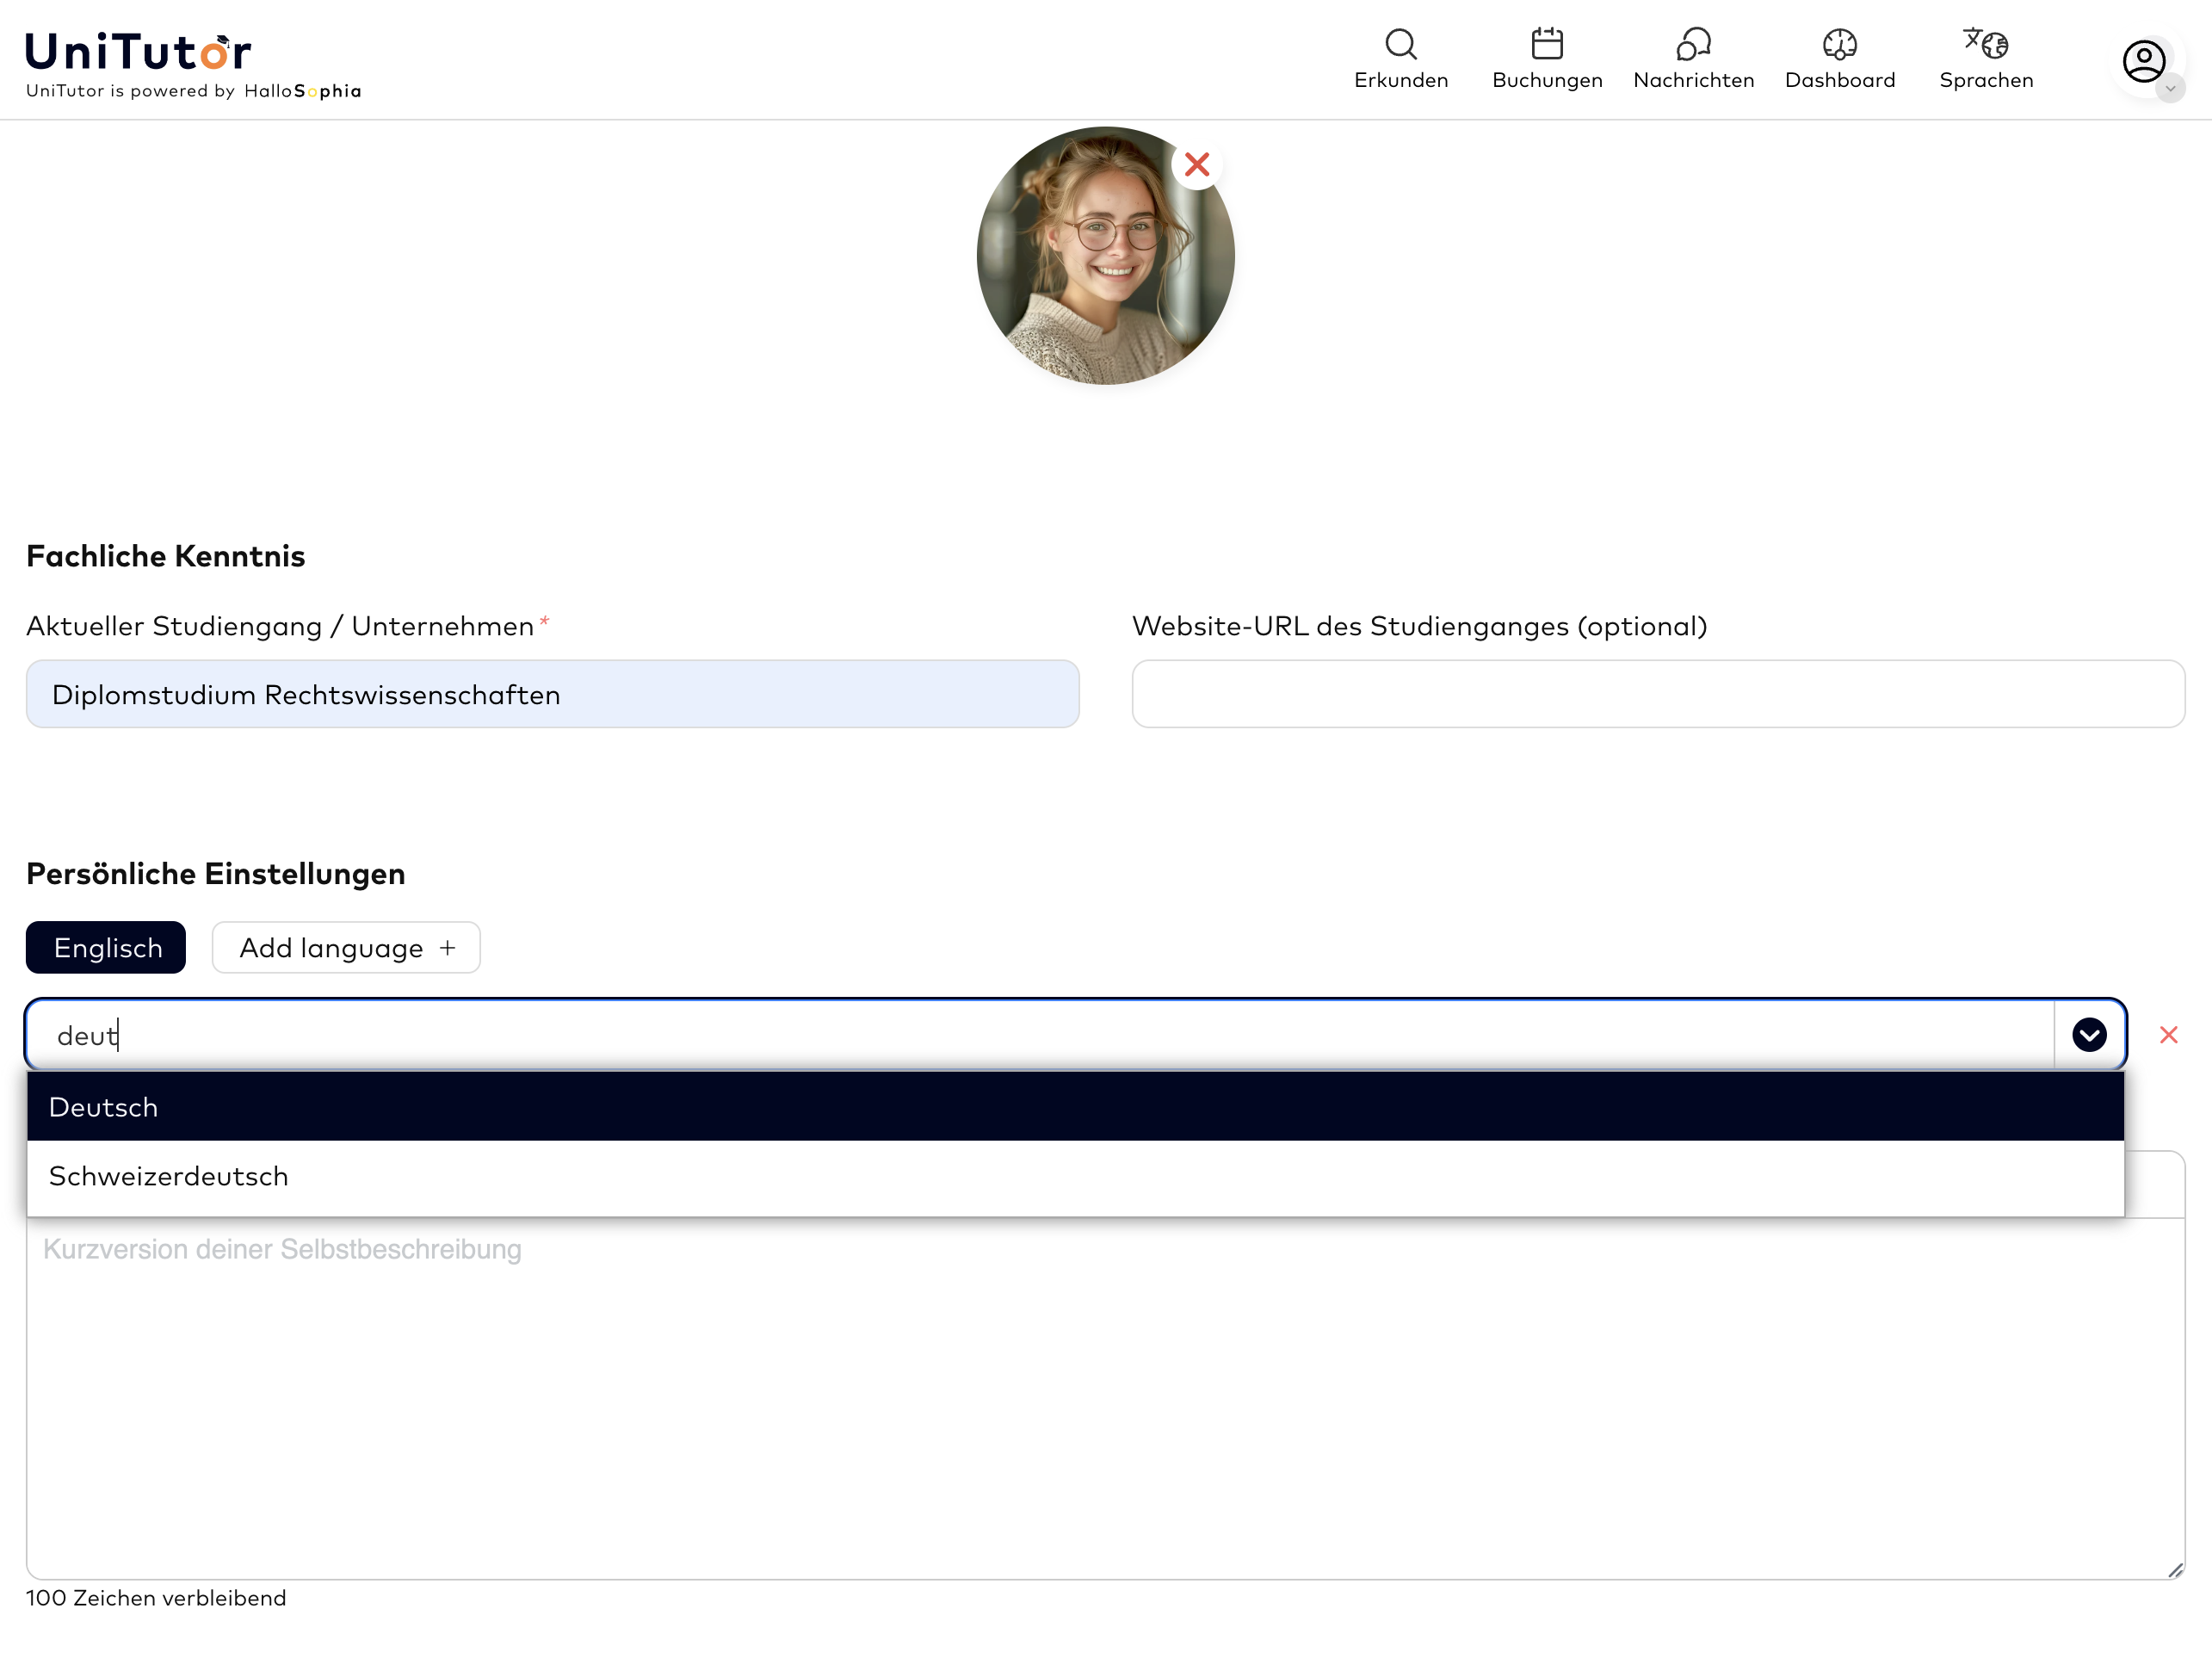Click the Fachliche Kenntnis heading

166,556
